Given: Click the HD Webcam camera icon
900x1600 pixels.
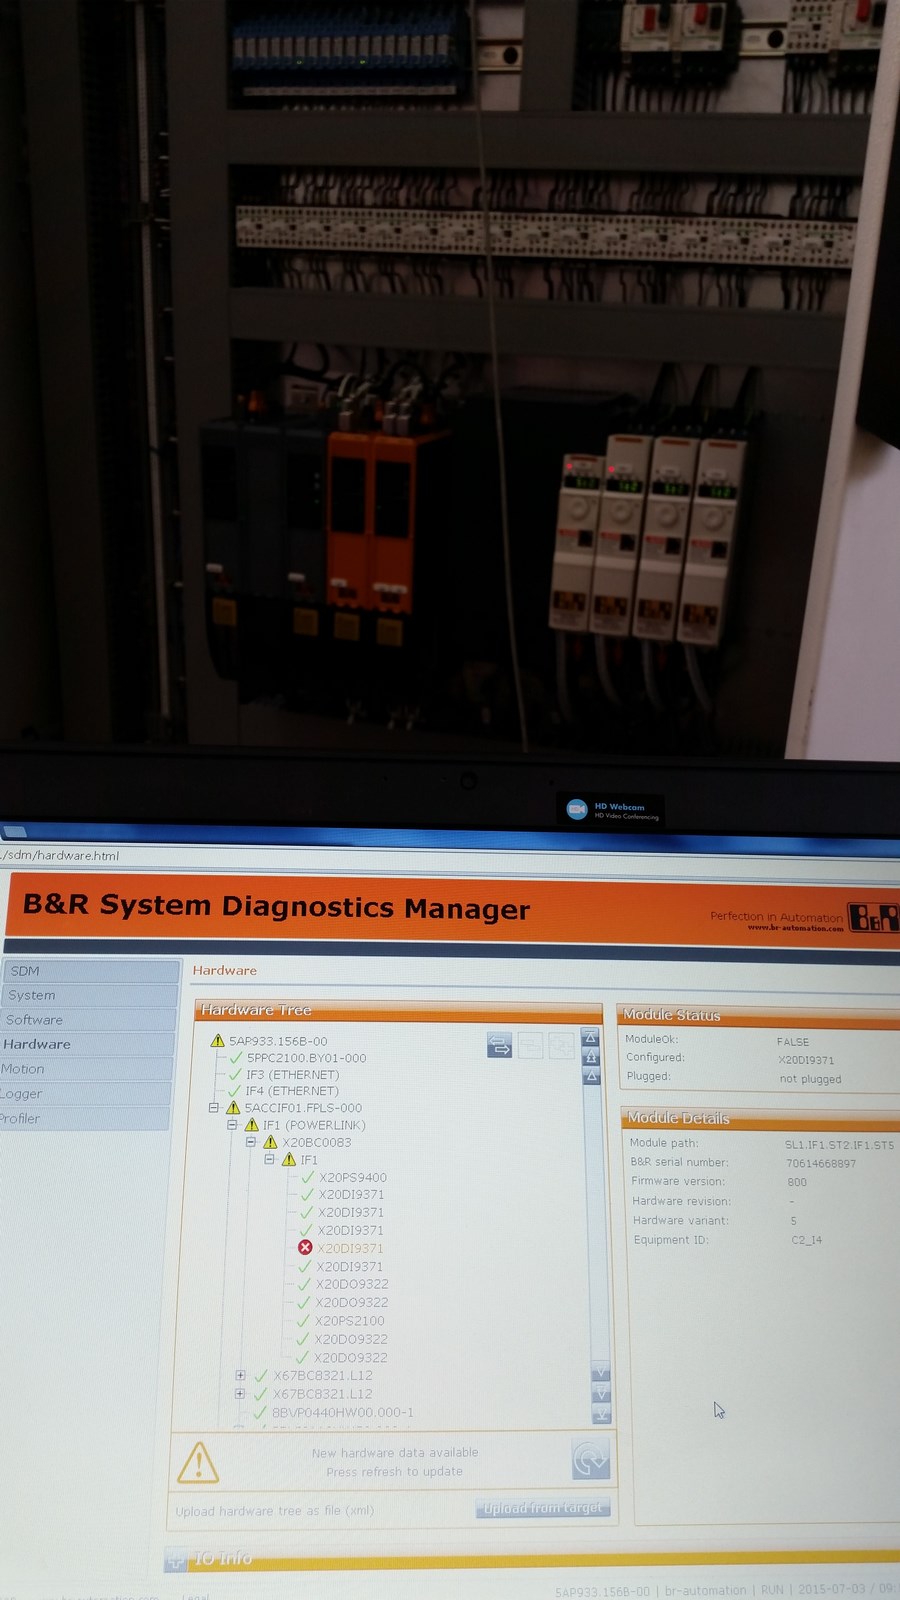Looking at the screenshot, I should click(577, 809).
